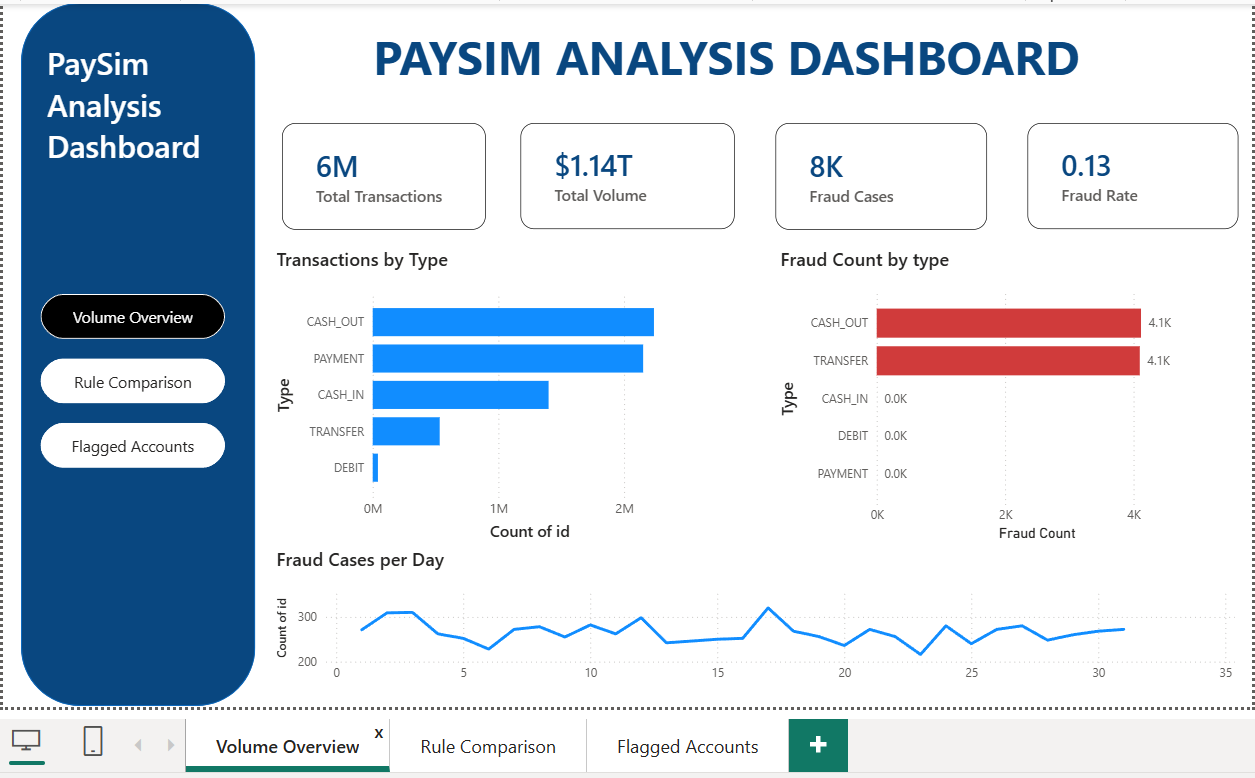Viewport: 1255px width, 778px height.
Task: Click the Fraud Count by type title
Action: [865, 260]
